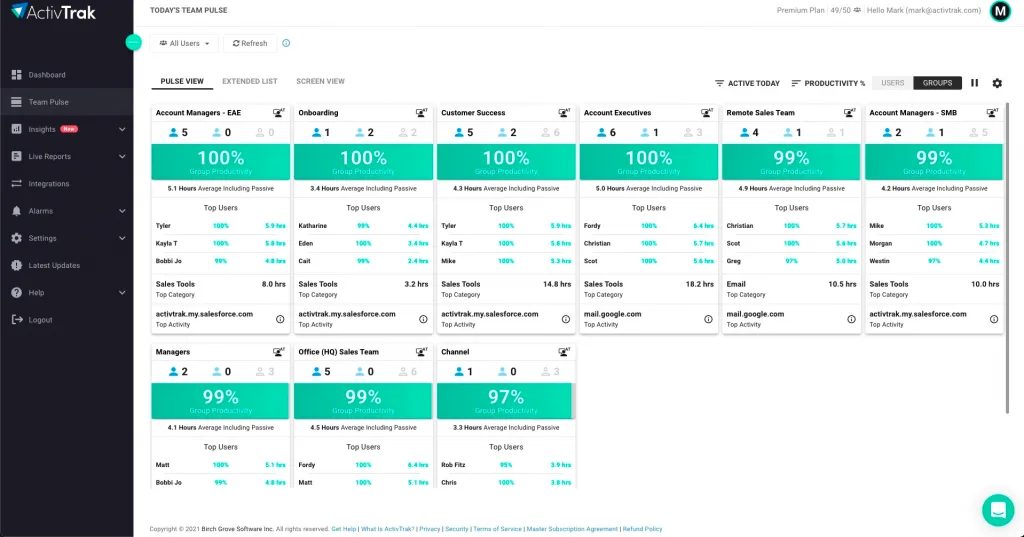Open the M user avatar at top right
Viewport: 1024px width, 537px height.
(1000, 11)
